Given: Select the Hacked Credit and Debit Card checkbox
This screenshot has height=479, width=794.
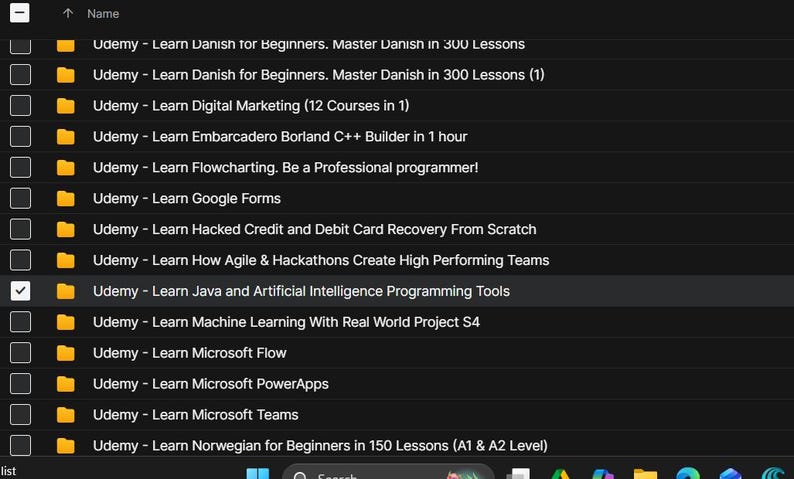Looking at the screenshot, I should click(20, 229).
